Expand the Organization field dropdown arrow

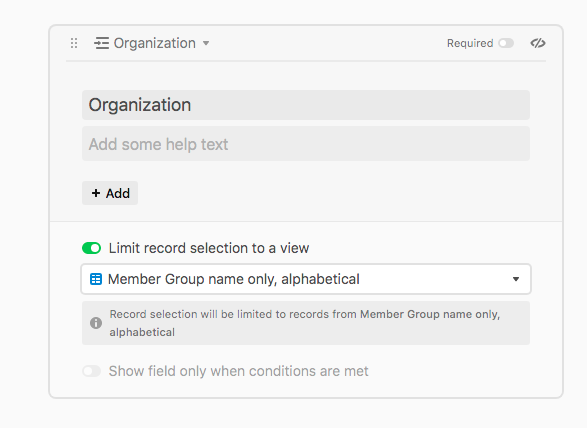tap(206, 43)
